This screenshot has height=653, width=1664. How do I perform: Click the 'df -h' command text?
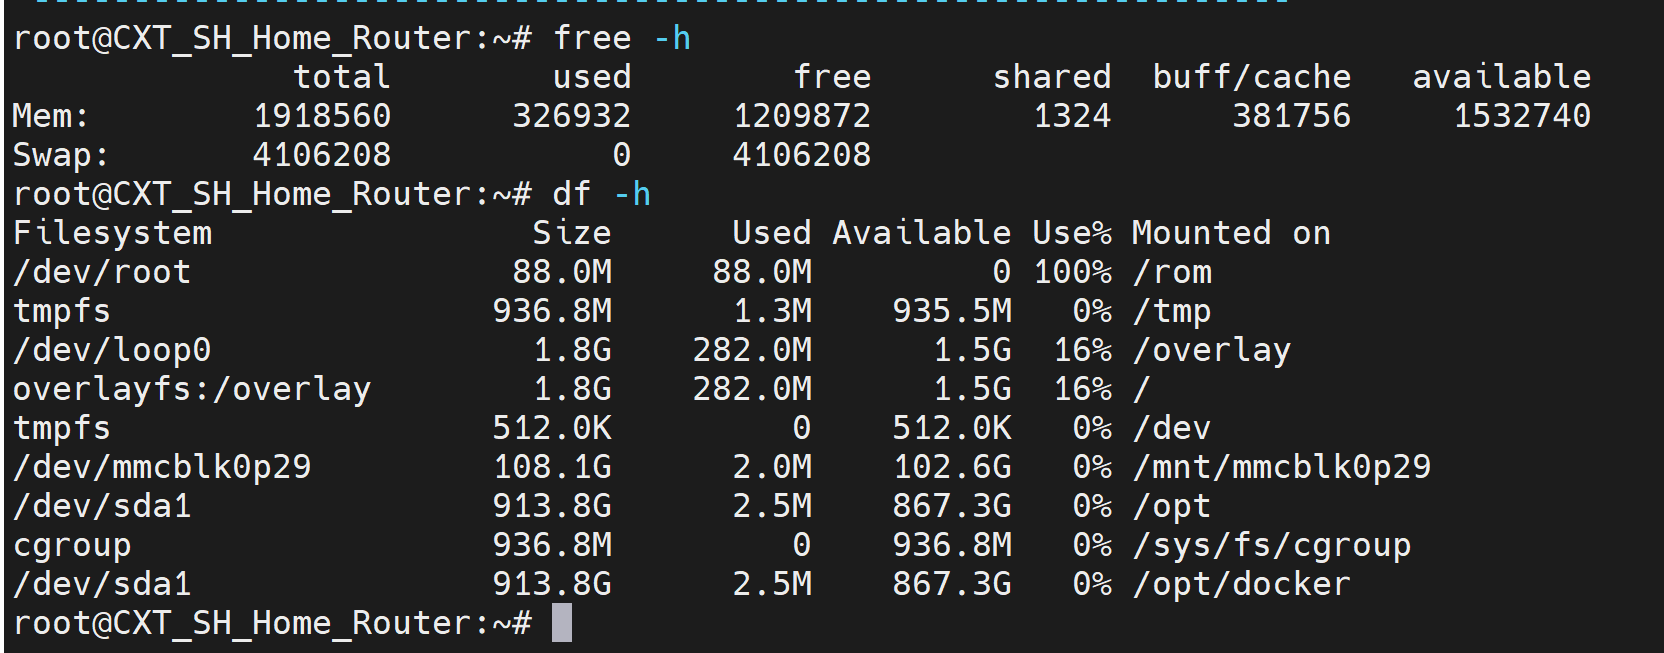[602, 194]
